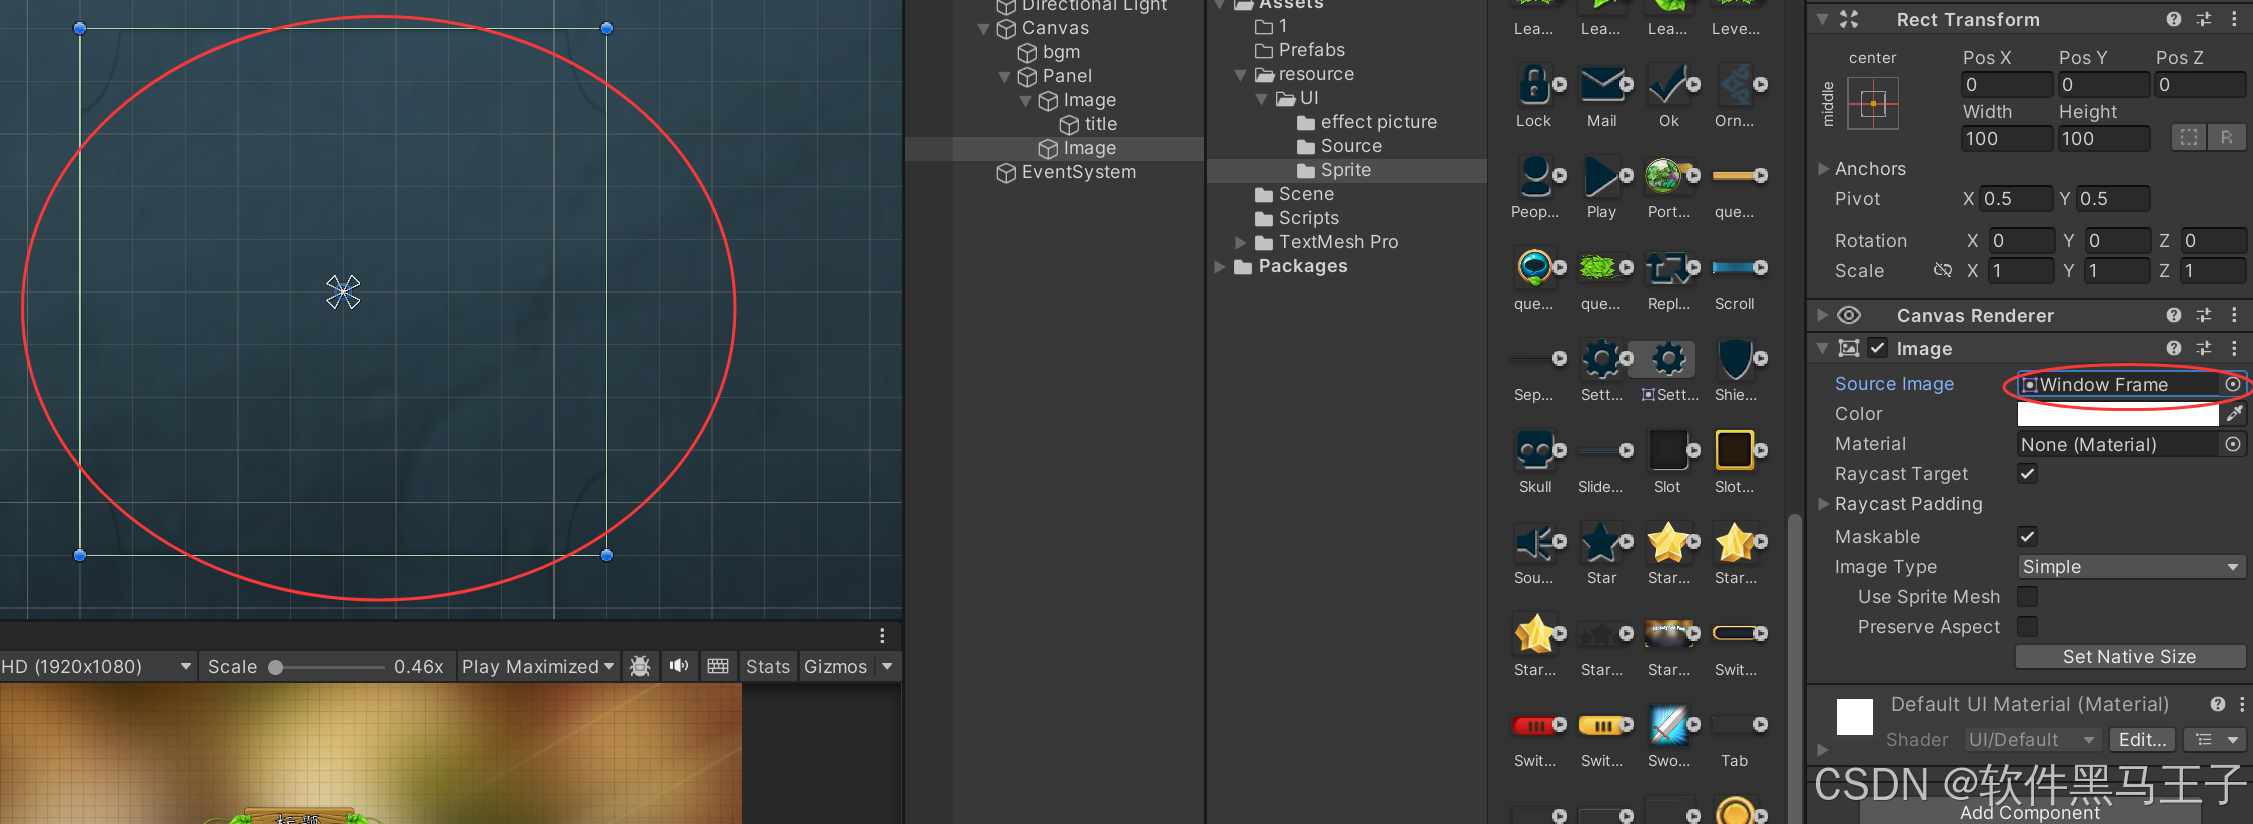Select EventSystem in hierarchy
Image resolution: width=2253 pixels, height=824 pixels.
coord(1066,172)
